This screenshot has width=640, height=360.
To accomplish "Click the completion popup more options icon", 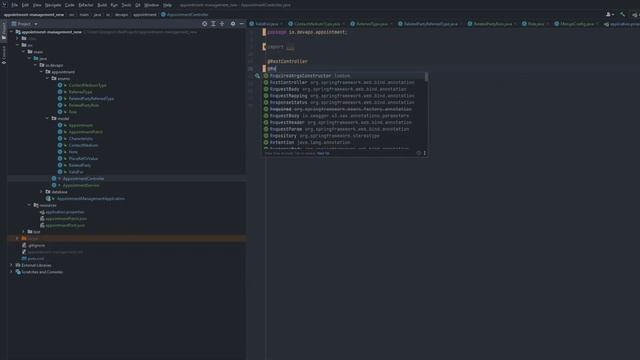I will [424, 153].
